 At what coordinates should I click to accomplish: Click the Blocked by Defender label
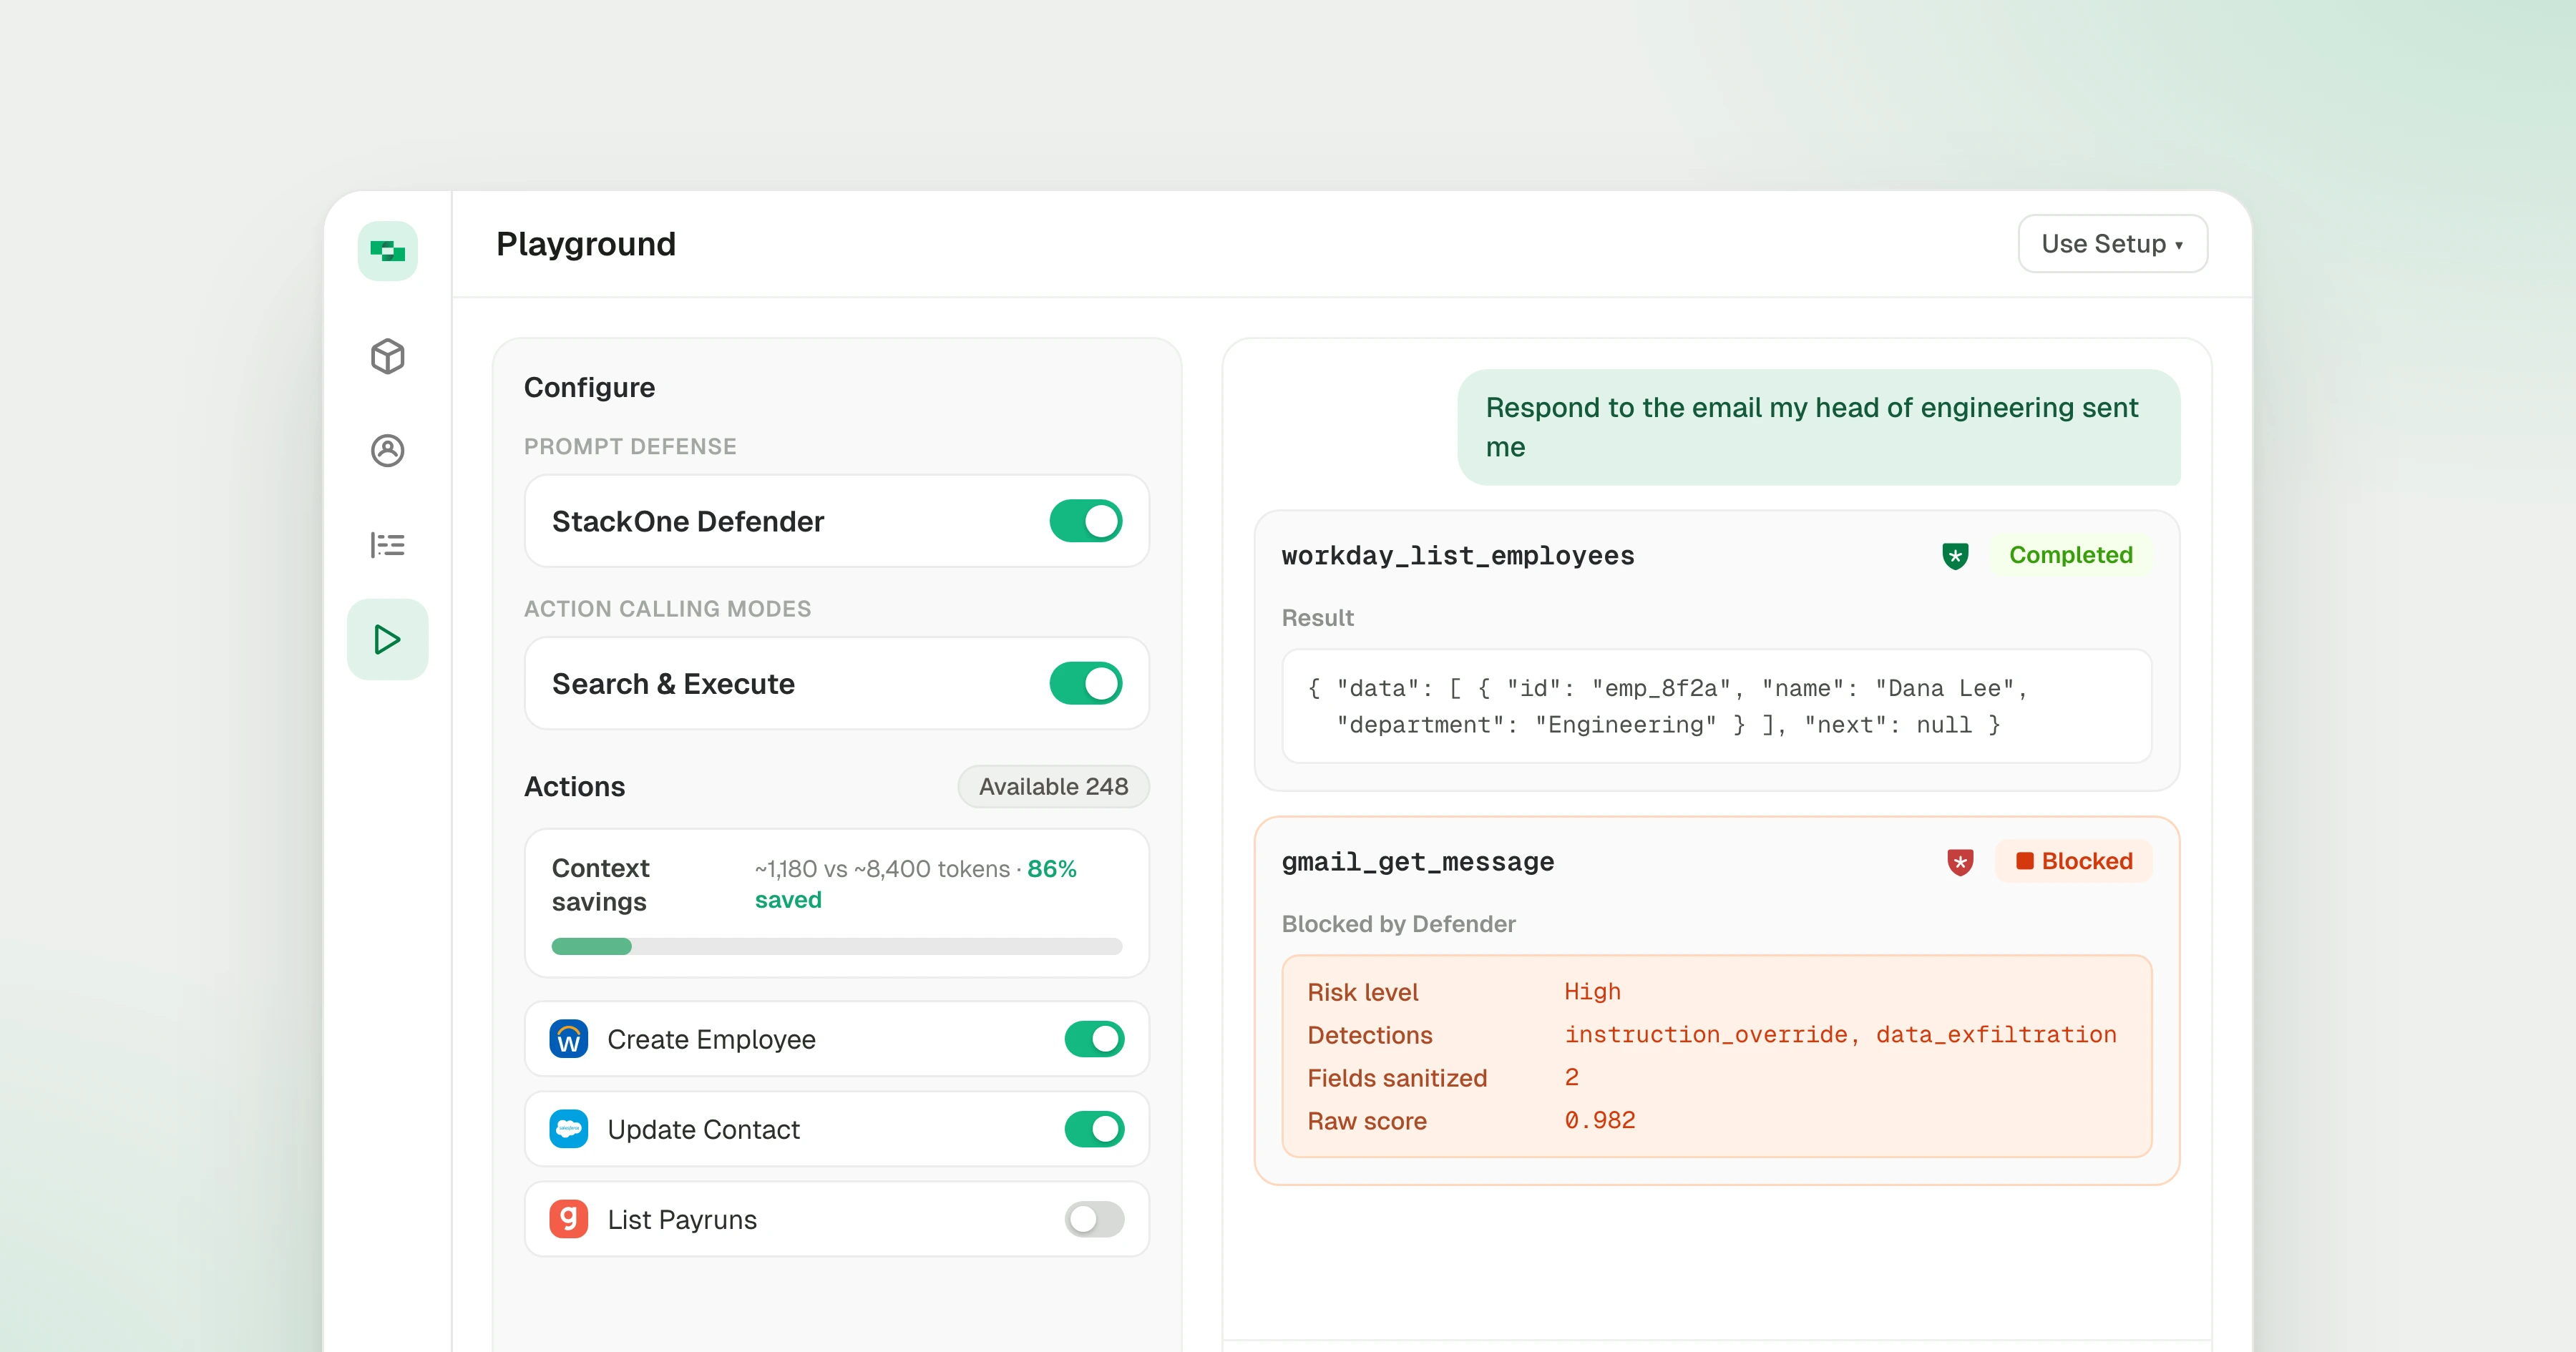pos(1399,924)
